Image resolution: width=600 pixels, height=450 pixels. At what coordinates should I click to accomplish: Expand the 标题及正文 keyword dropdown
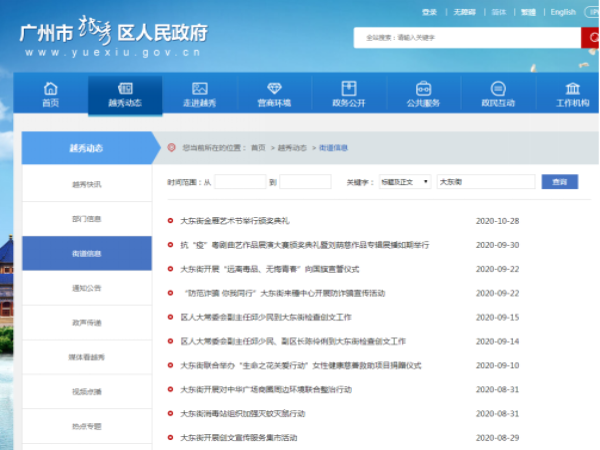(404, 182)
